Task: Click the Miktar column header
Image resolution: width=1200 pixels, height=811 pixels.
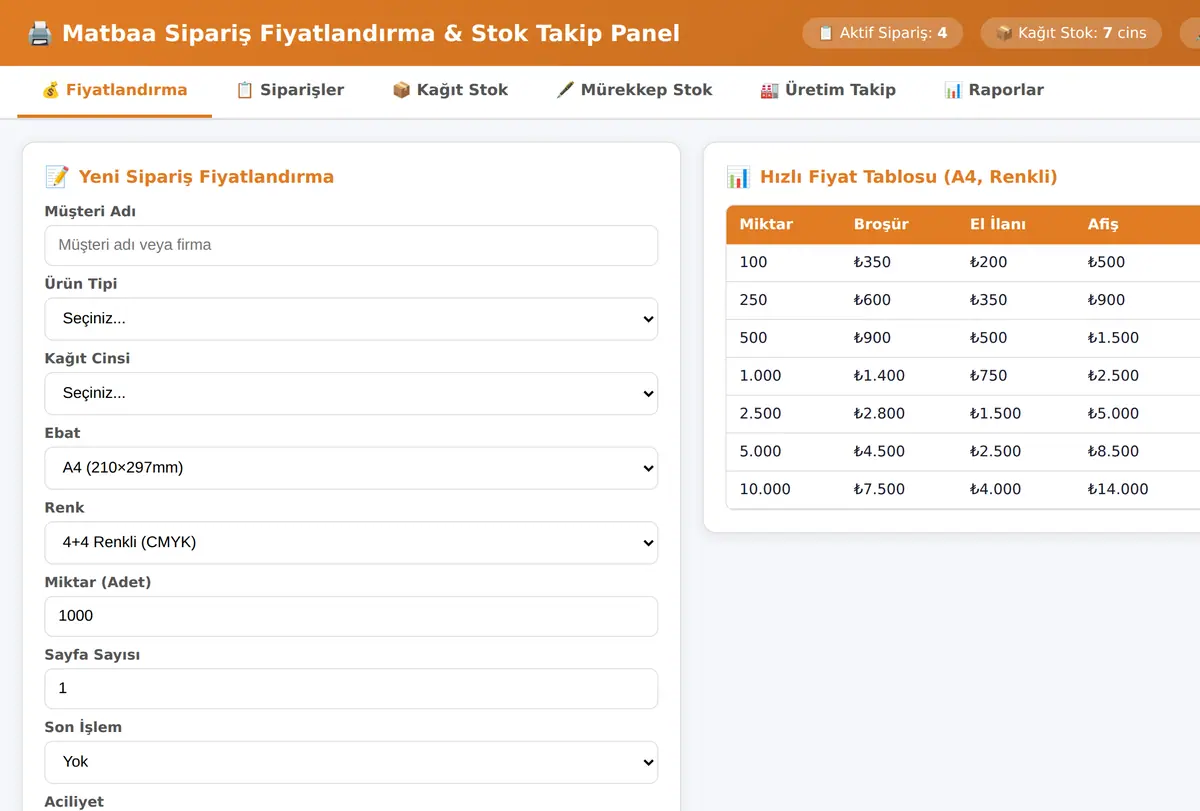Action: [766, 224]
